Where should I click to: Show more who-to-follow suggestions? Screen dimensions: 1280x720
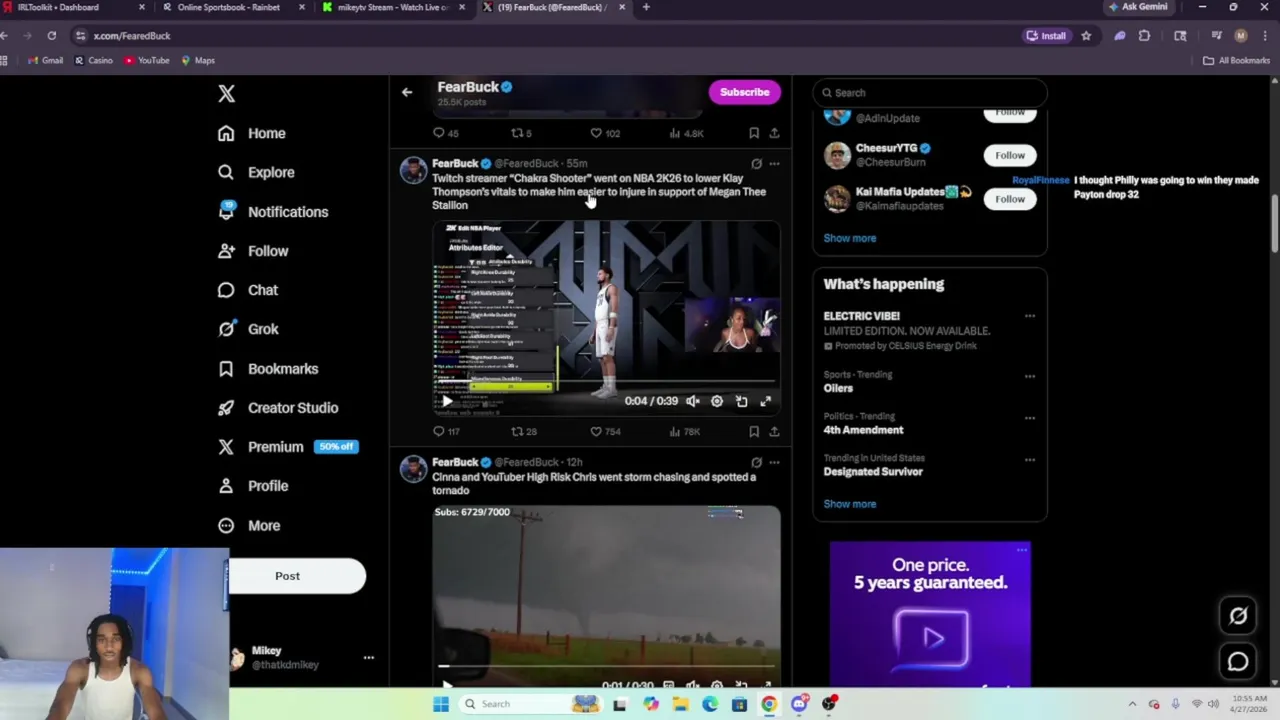(850, 238)
